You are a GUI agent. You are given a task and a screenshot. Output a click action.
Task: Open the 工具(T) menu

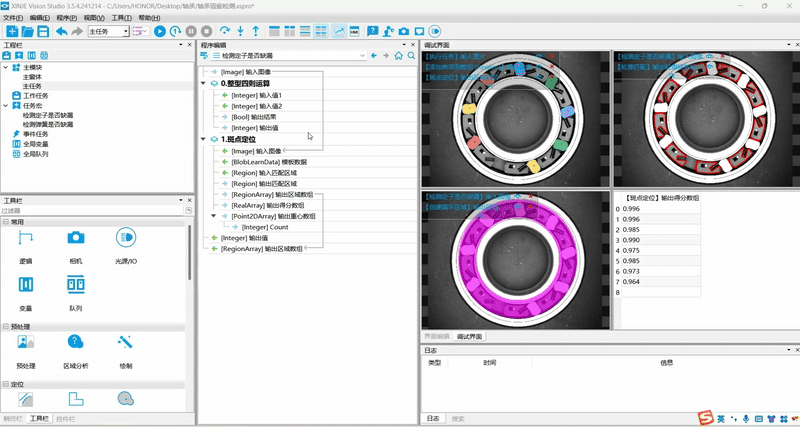[121, 18]
